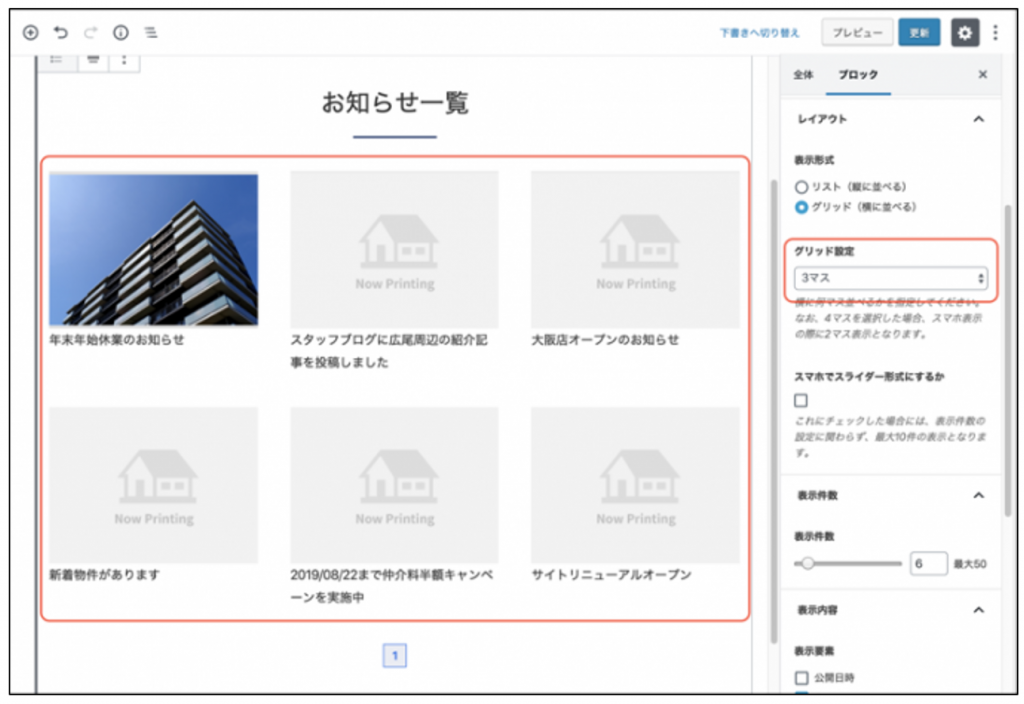Image resolution: width=1024 pixels, height=704 pixels.
Task: Collapse the 表示内容 panel section
Action: [x=978, y=610]
